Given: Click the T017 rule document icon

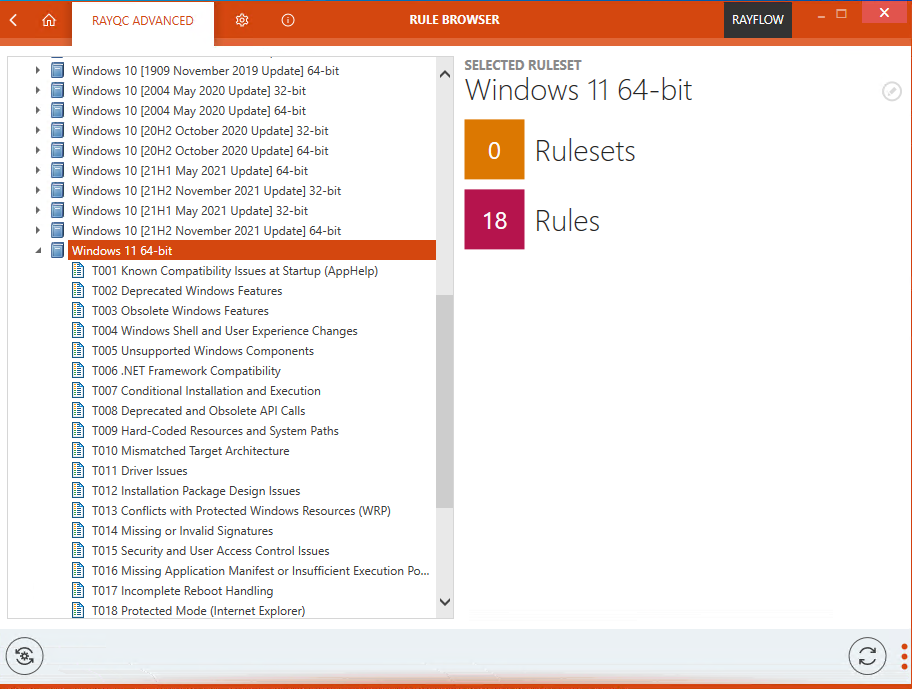Looking at the screenshot, I should (77, 590).
